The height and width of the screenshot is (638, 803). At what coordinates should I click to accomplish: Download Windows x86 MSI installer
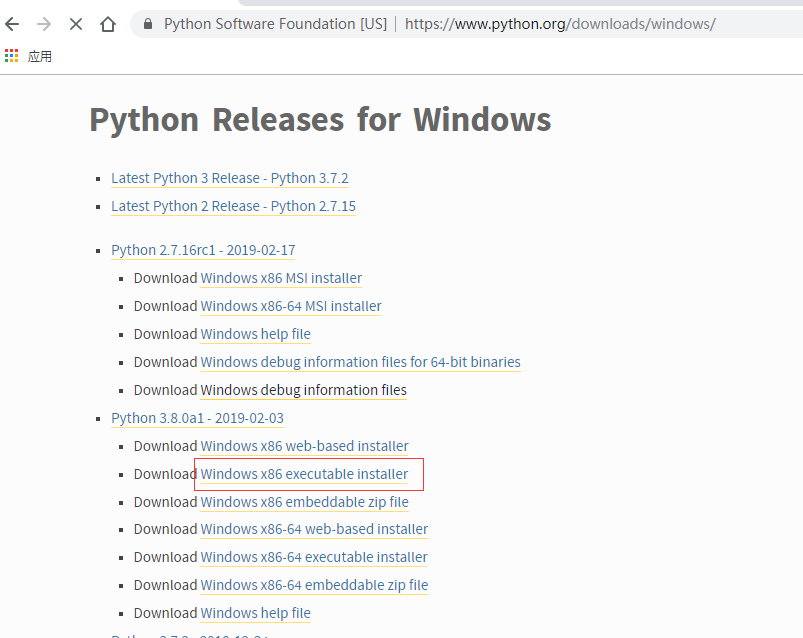[x=281, y=278]
